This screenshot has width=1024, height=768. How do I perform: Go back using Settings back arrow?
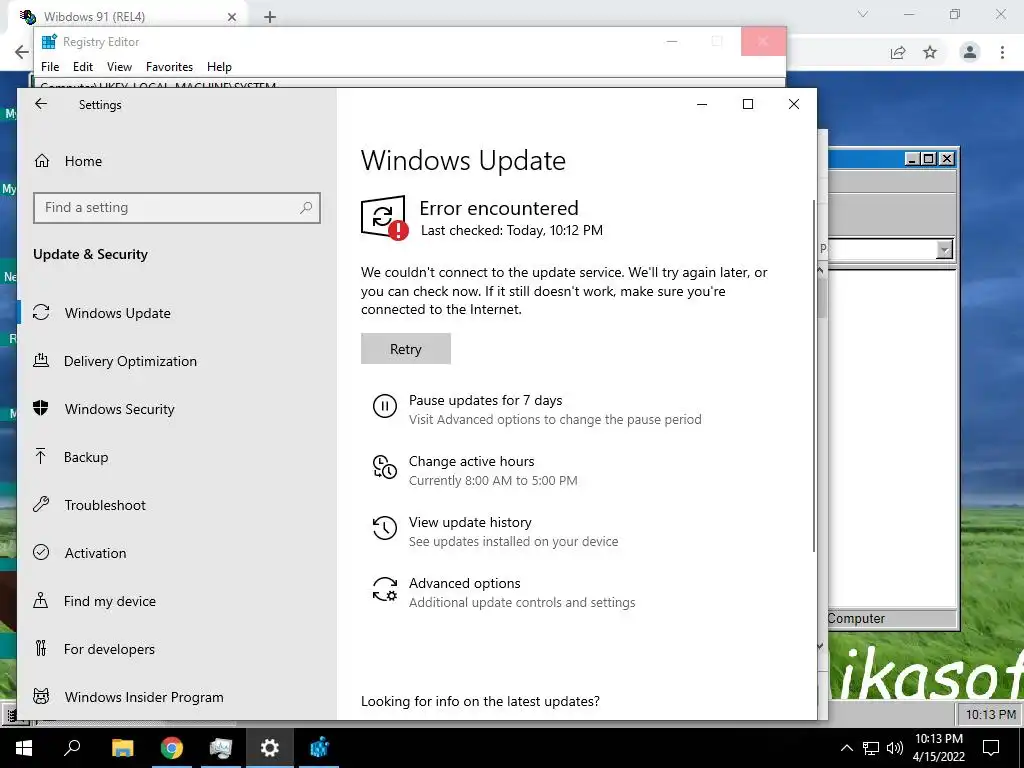[41, 104]
